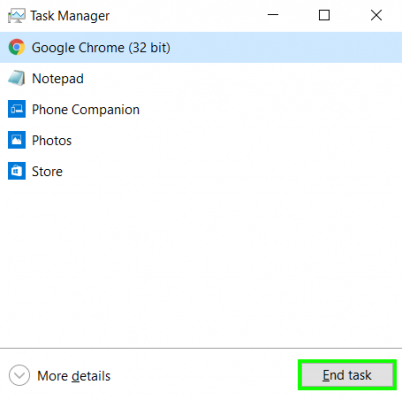This screenshot has height=400, width=402.
Task: Click the Store app icon
Action: (17, 171)
